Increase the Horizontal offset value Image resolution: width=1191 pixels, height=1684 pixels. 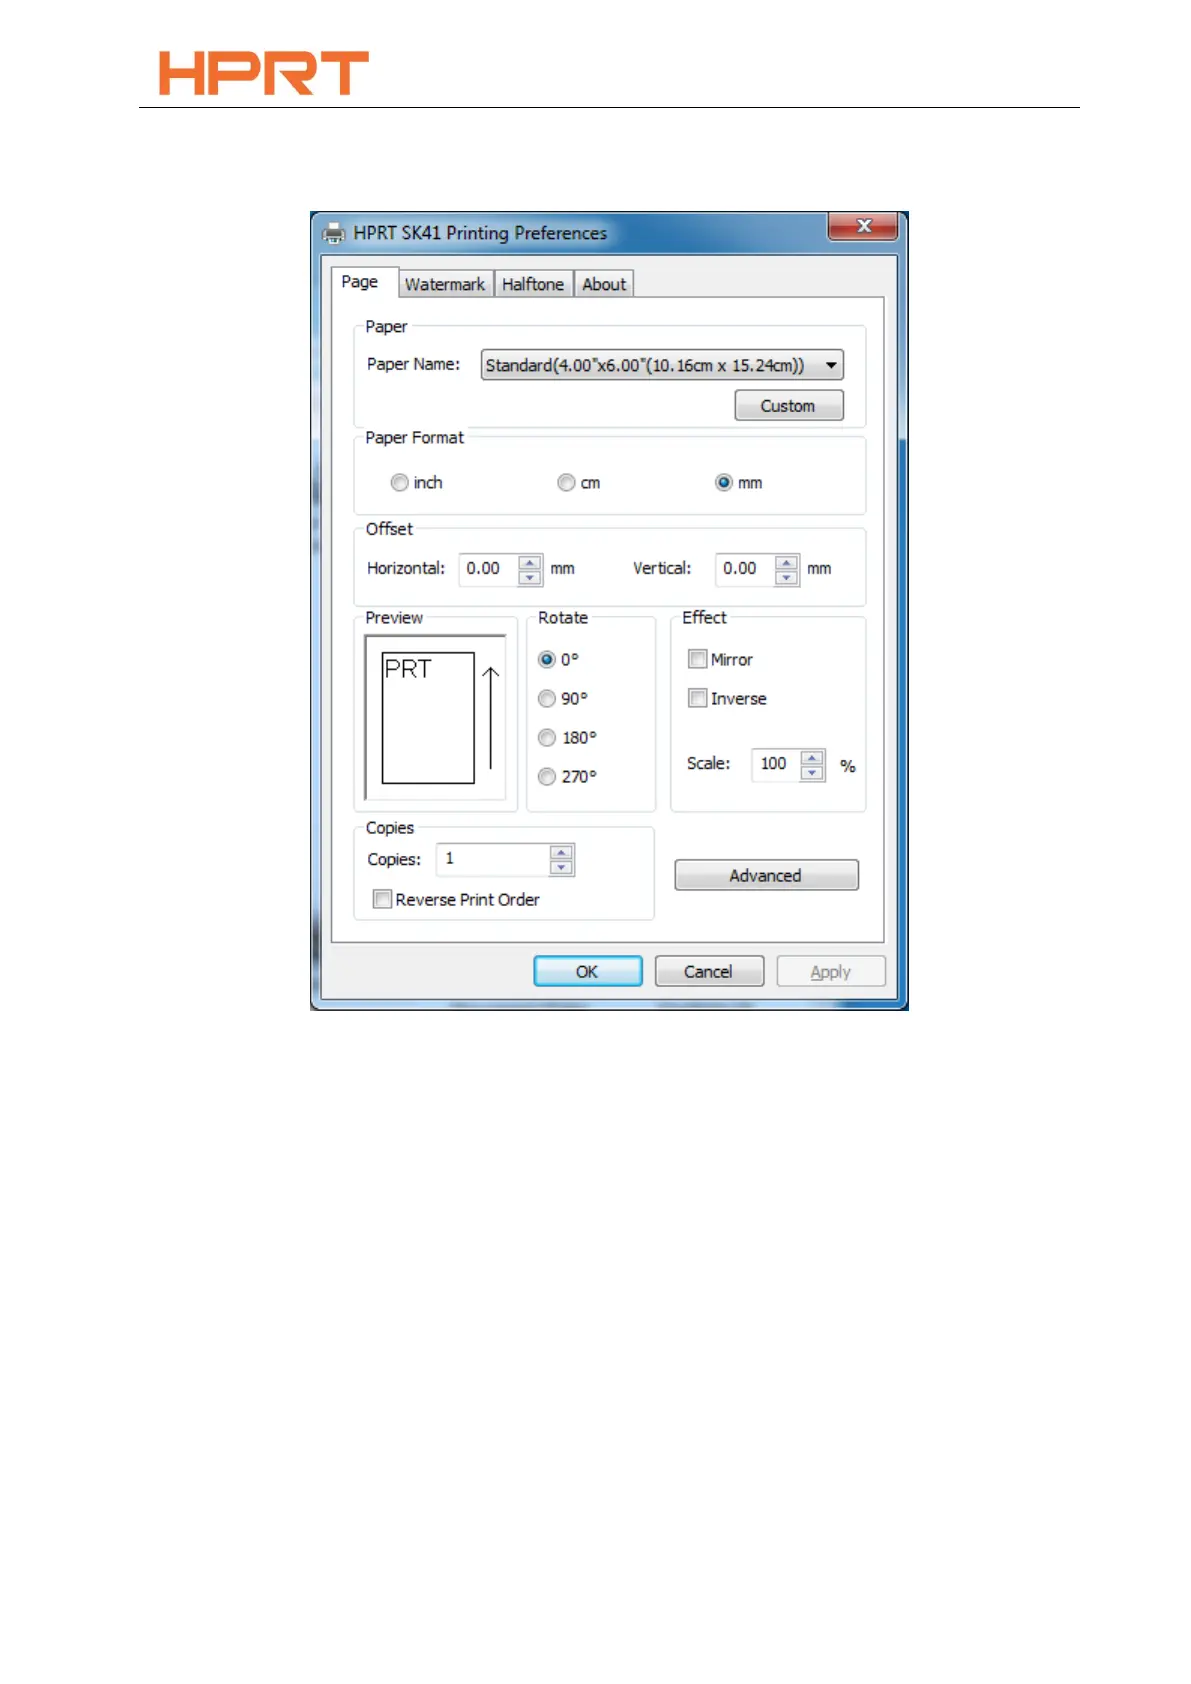coord(530,563)
